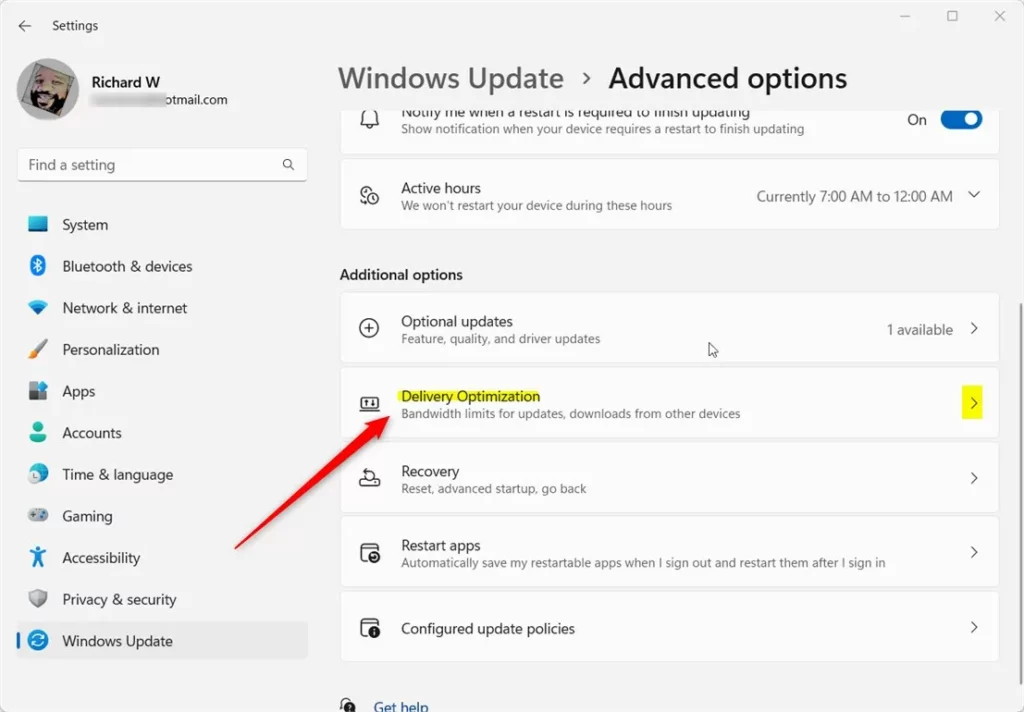Viewport: 1024px width, 712px height.
Task: Click the Accessibility figure icon
Action: pos(38,557)
